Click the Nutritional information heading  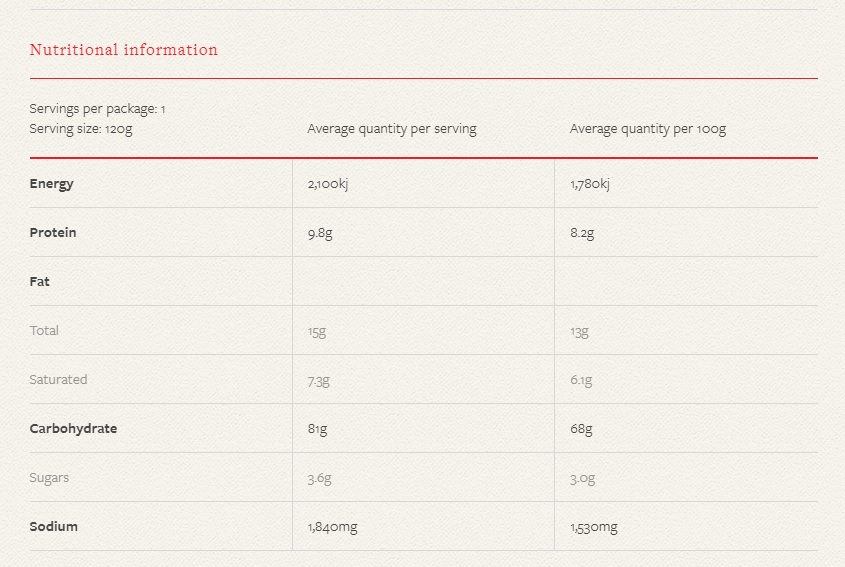[123, 50]
